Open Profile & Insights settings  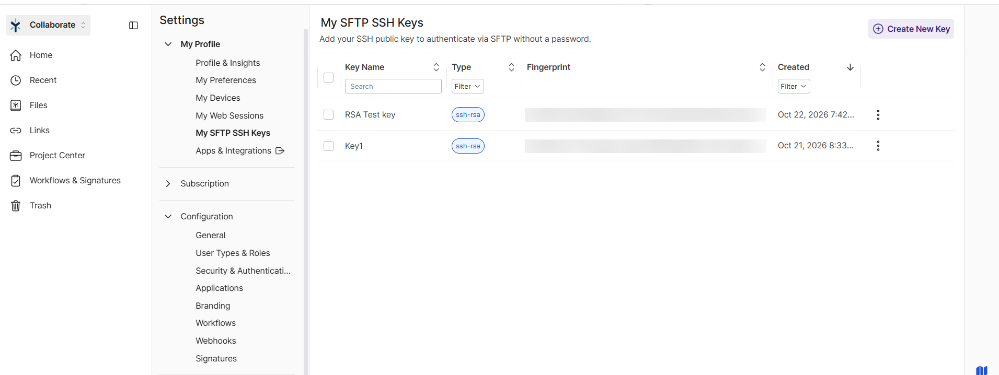227,63
